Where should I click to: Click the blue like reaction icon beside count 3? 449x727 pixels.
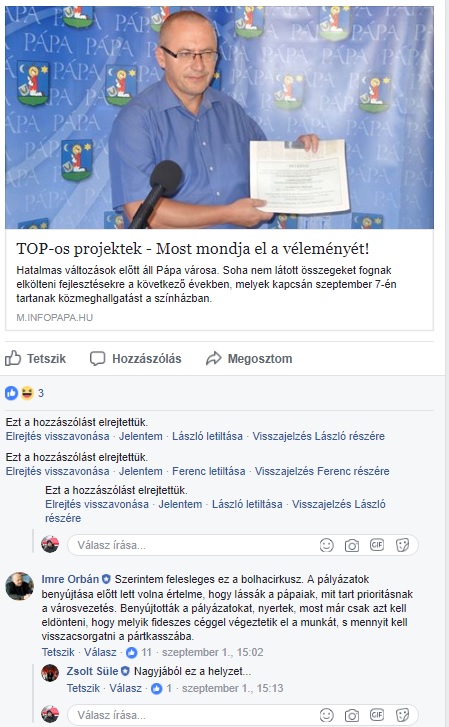[x=12, y=393]
